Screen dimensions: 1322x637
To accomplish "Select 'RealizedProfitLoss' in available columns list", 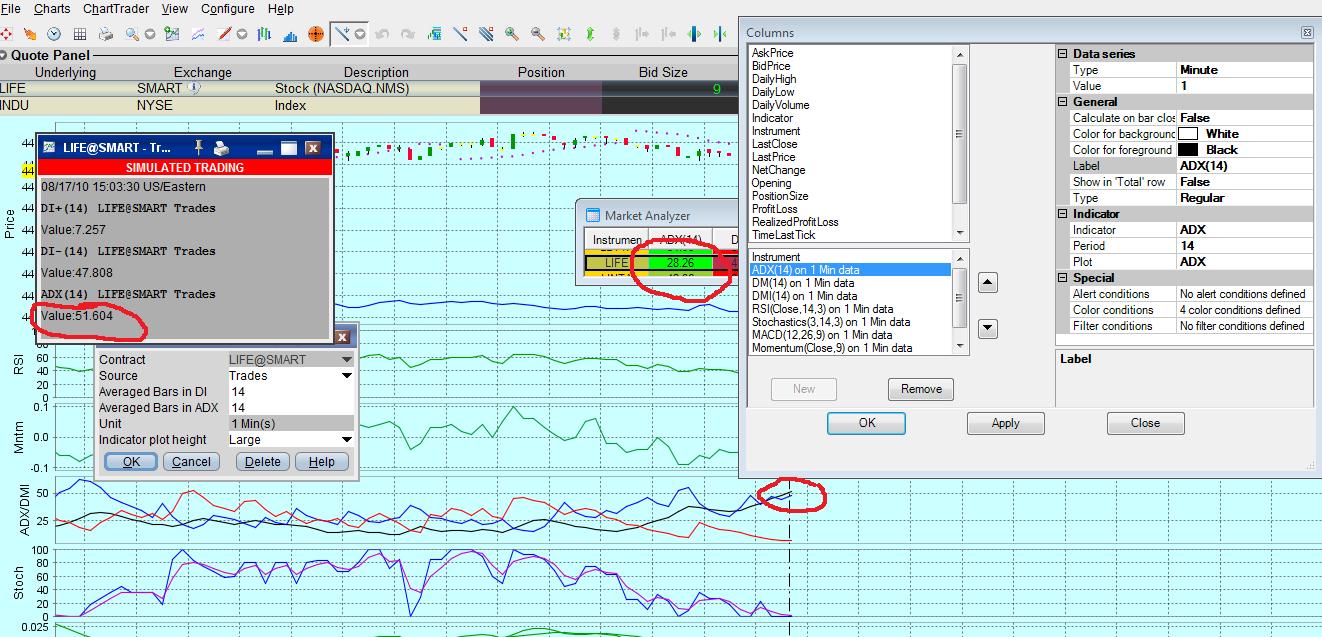I will pos(795,222).
